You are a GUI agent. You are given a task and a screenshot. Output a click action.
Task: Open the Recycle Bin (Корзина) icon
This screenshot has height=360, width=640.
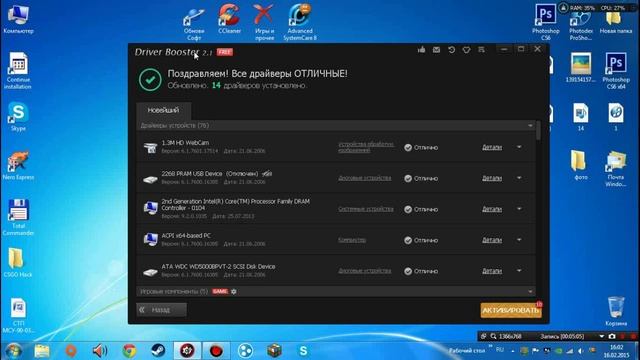coord(616,311)
